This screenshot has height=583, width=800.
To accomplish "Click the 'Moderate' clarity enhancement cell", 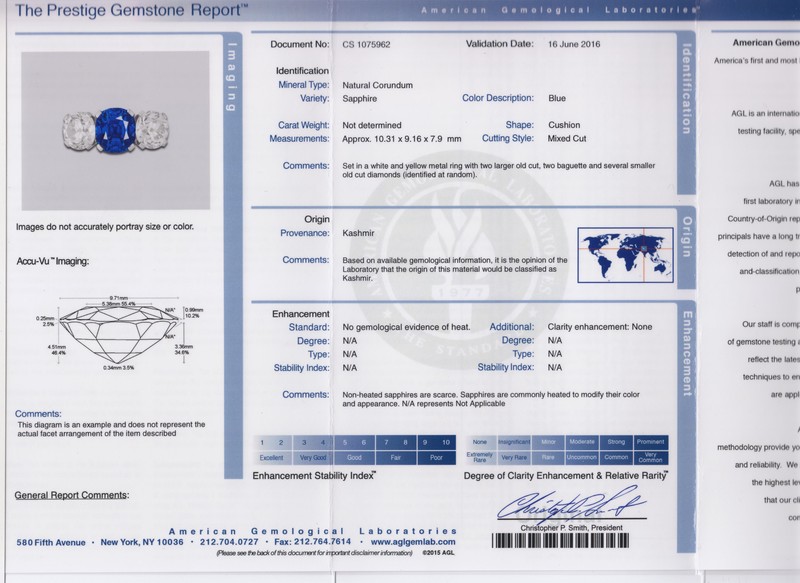I will pyautogui.click(x=582, y=441).
